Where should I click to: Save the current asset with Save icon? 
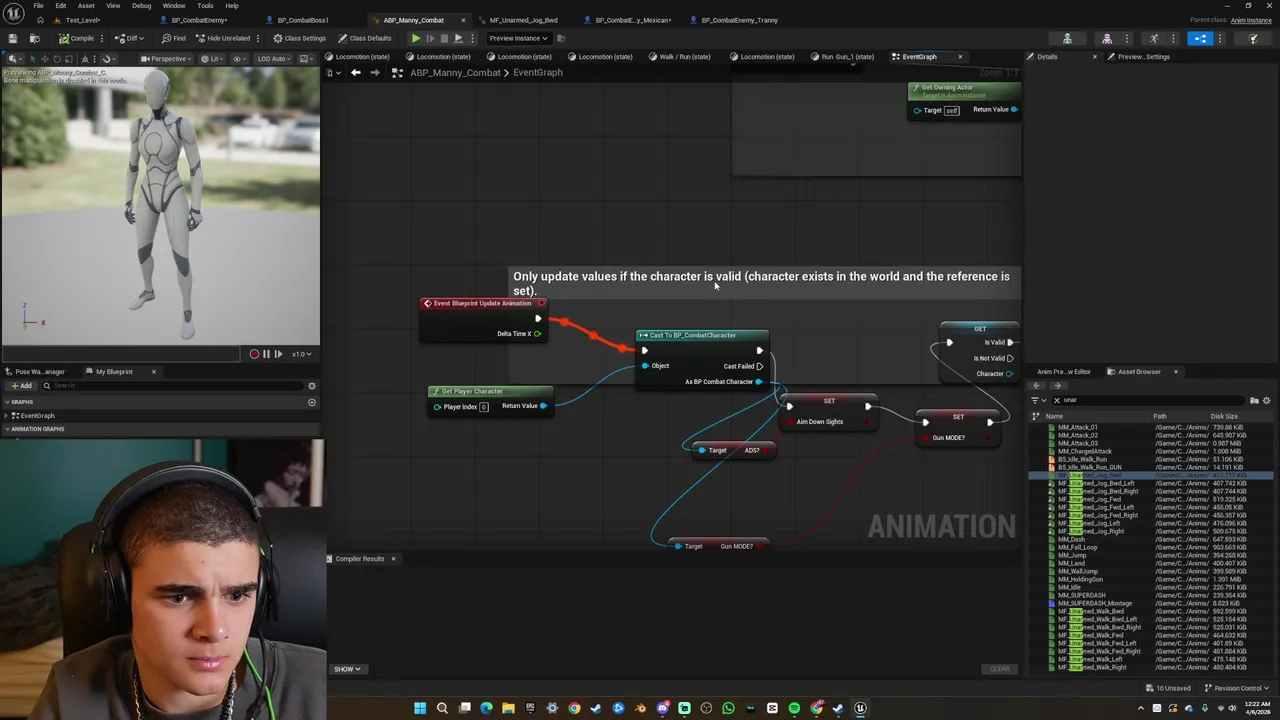12,38
